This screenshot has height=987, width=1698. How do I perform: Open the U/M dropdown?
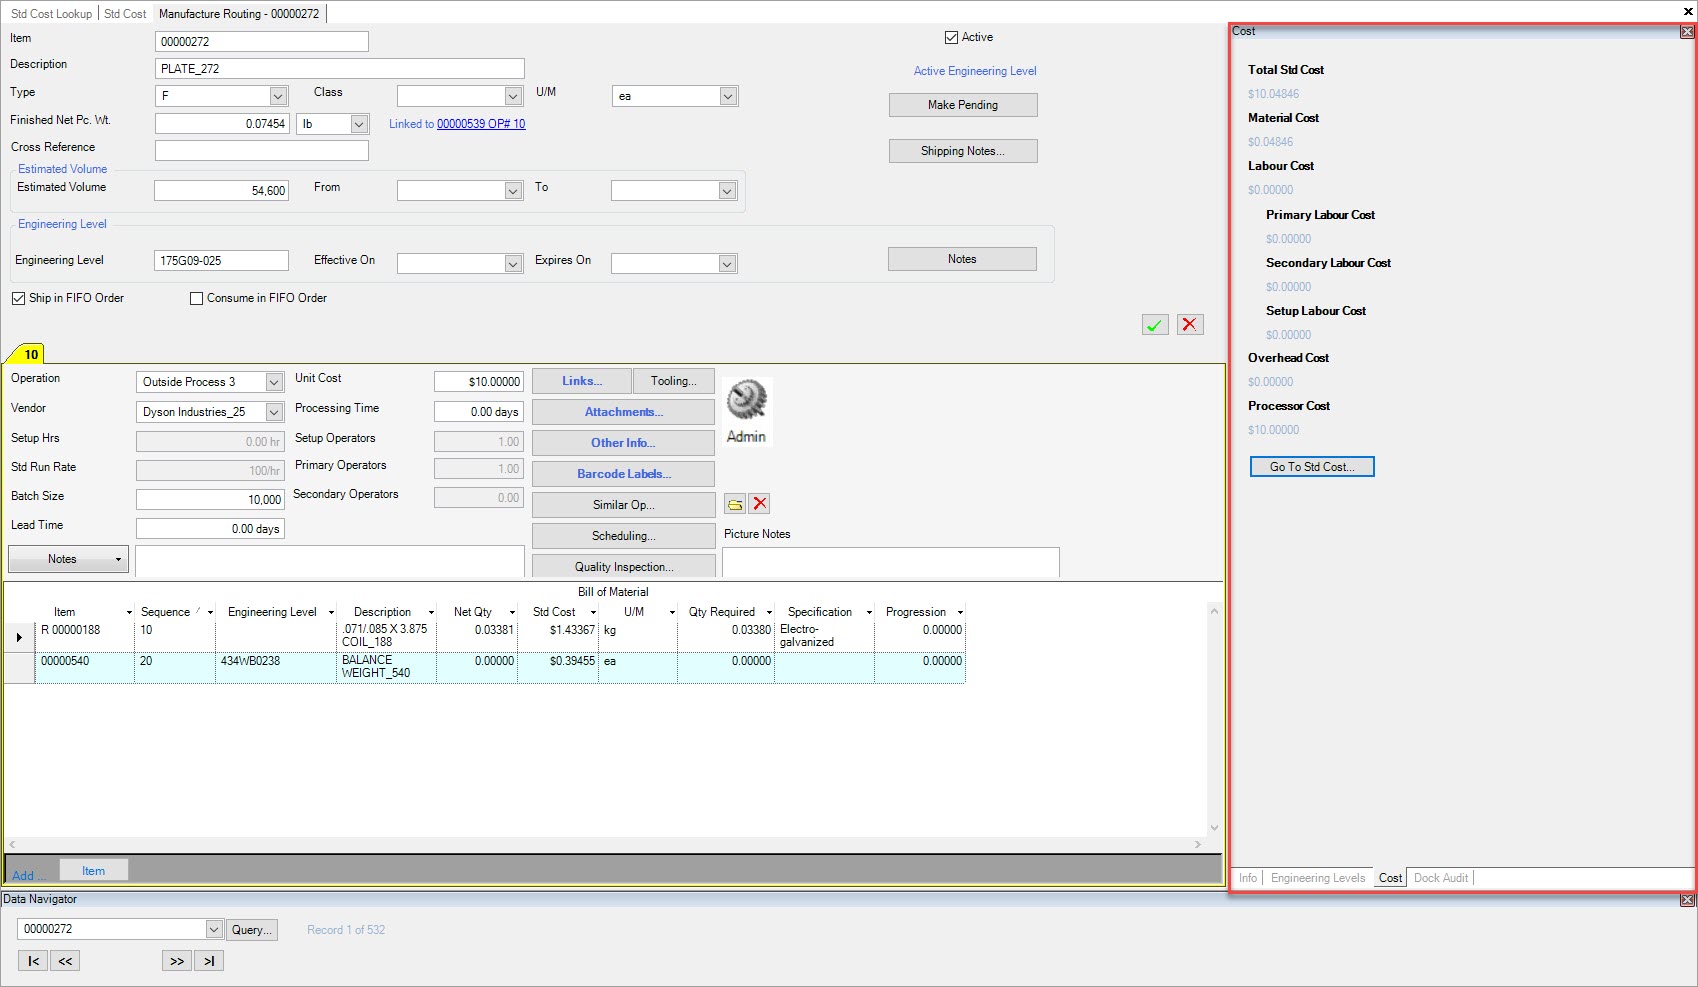coord(728,96)
